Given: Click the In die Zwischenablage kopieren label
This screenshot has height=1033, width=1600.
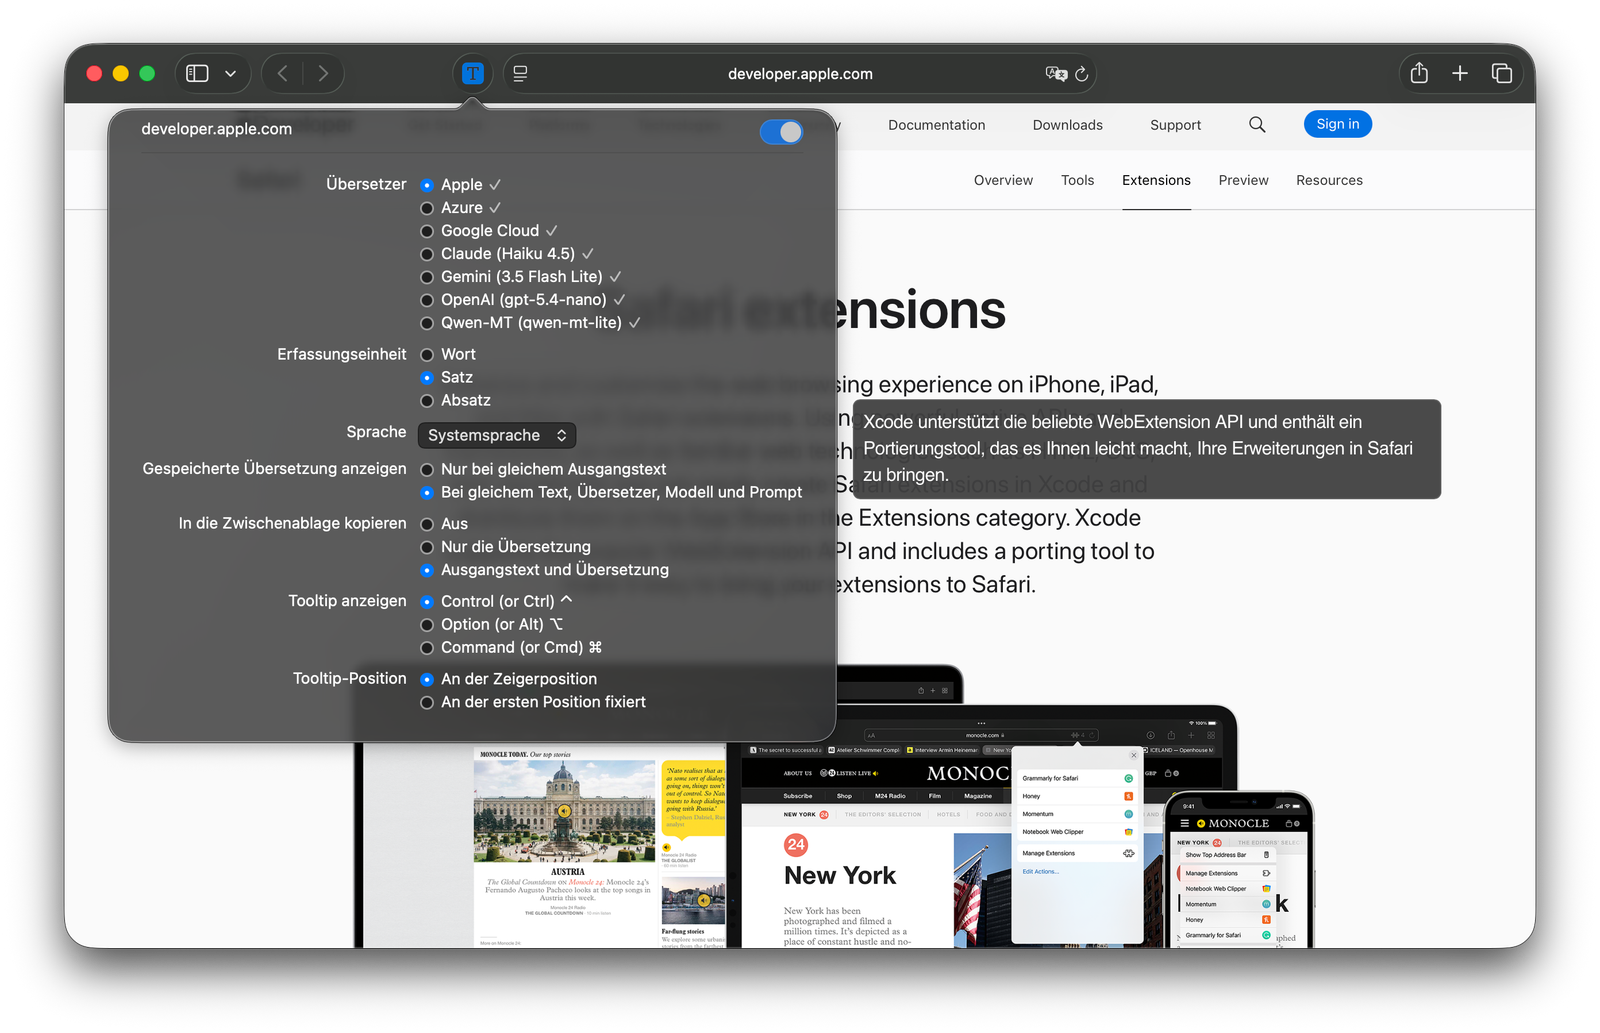Looking at the screenshot, I should point(293,523).
